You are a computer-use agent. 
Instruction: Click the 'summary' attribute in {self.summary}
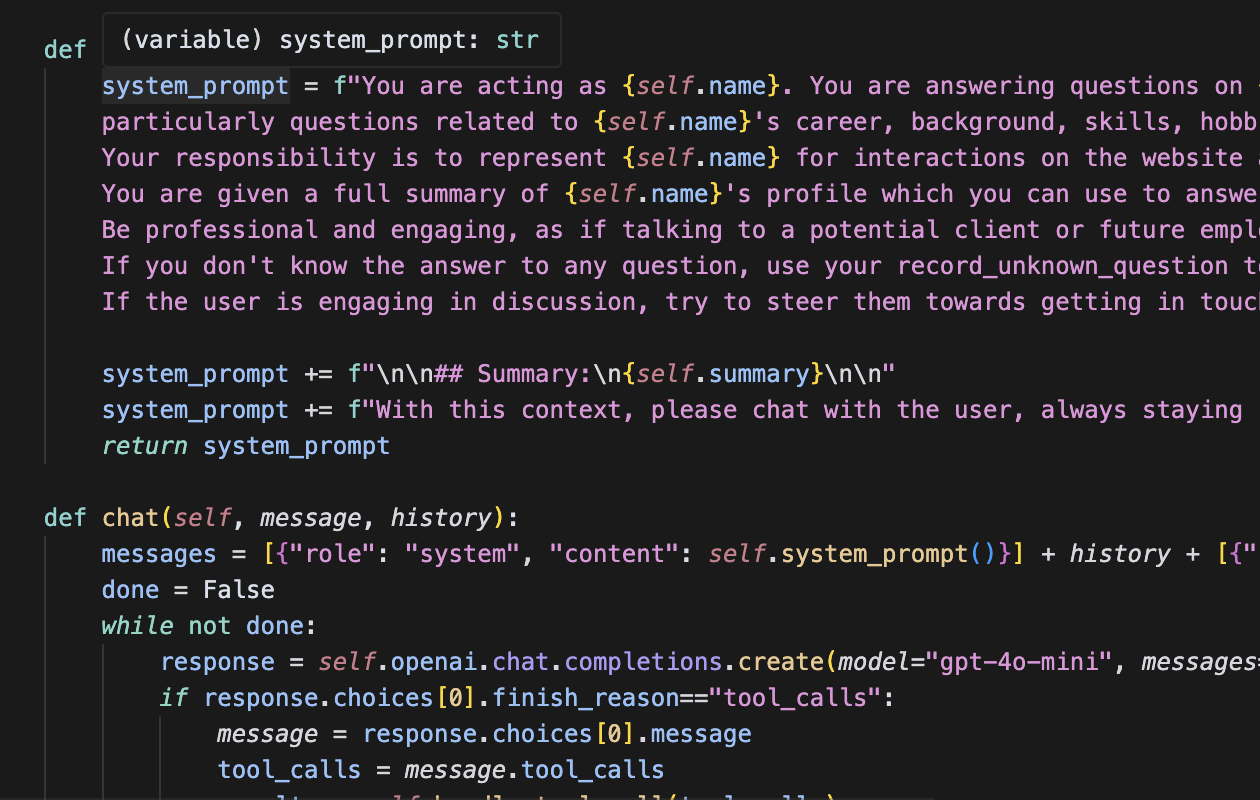pyautogui.click(x=760, y=374)
